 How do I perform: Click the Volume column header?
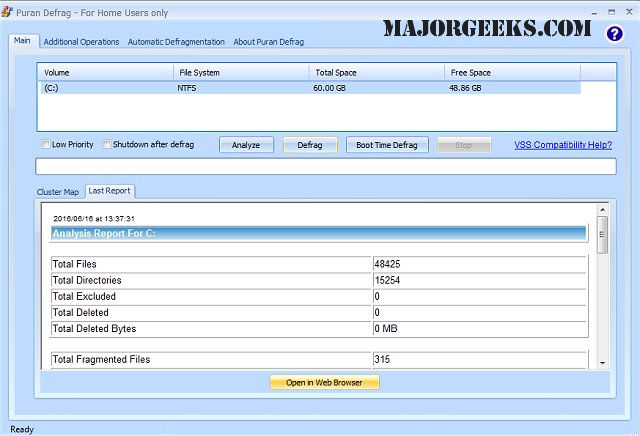tap(106, 73)
